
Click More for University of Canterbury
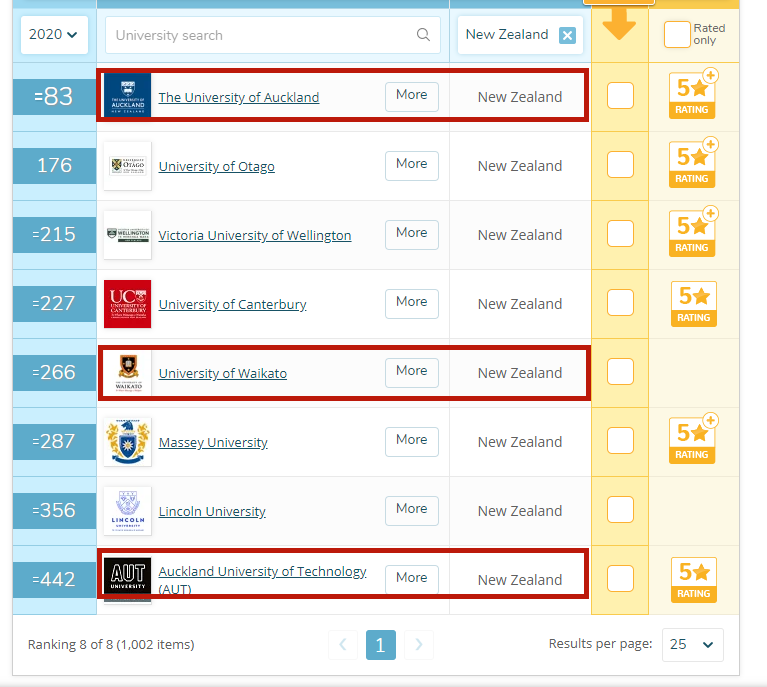pyautogui.click(x=412, y=303)
